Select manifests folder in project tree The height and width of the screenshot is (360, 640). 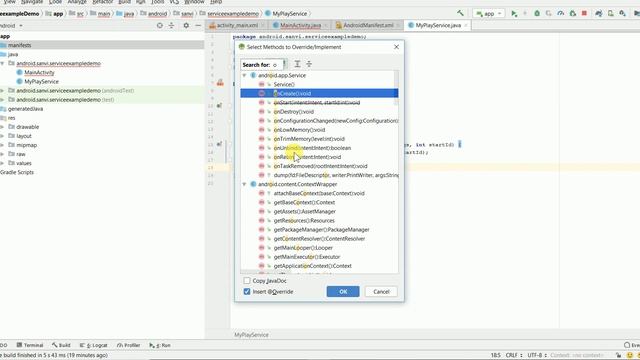(19, 45)
